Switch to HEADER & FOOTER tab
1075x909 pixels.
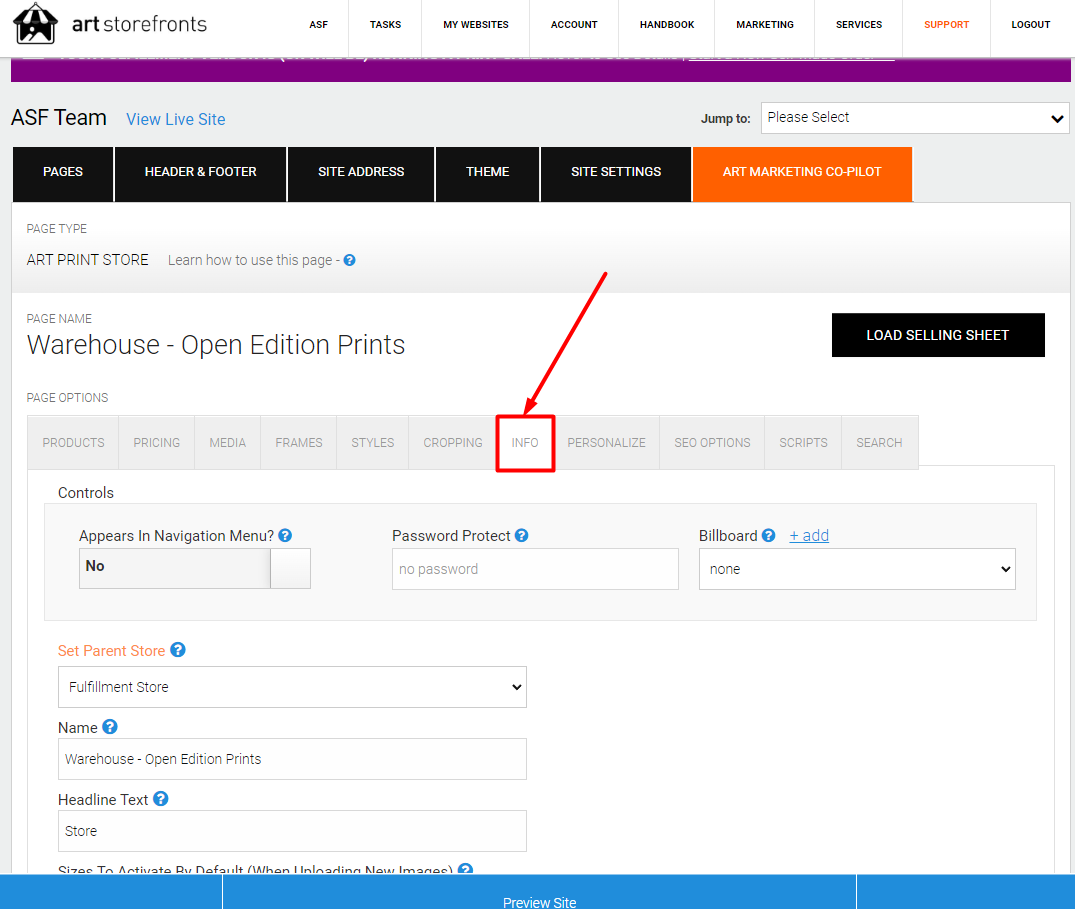click(x=200, y=172)
